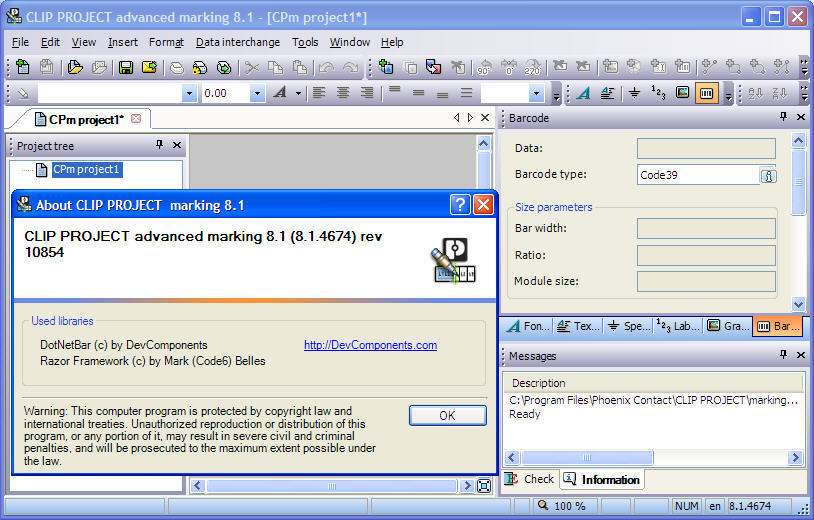Click the Barcode type info button

point(768,176)
